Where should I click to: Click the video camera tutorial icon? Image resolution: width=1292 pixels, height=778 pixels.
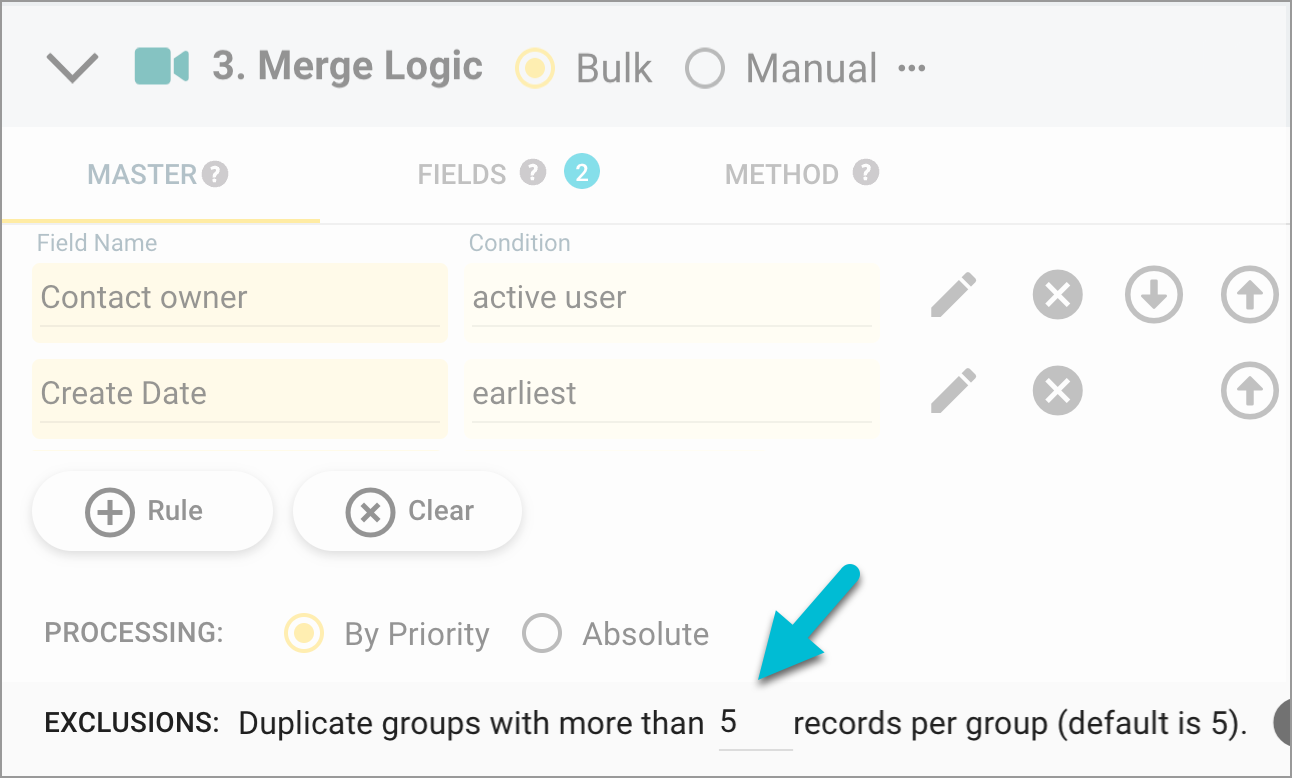(x=162, y=66)
